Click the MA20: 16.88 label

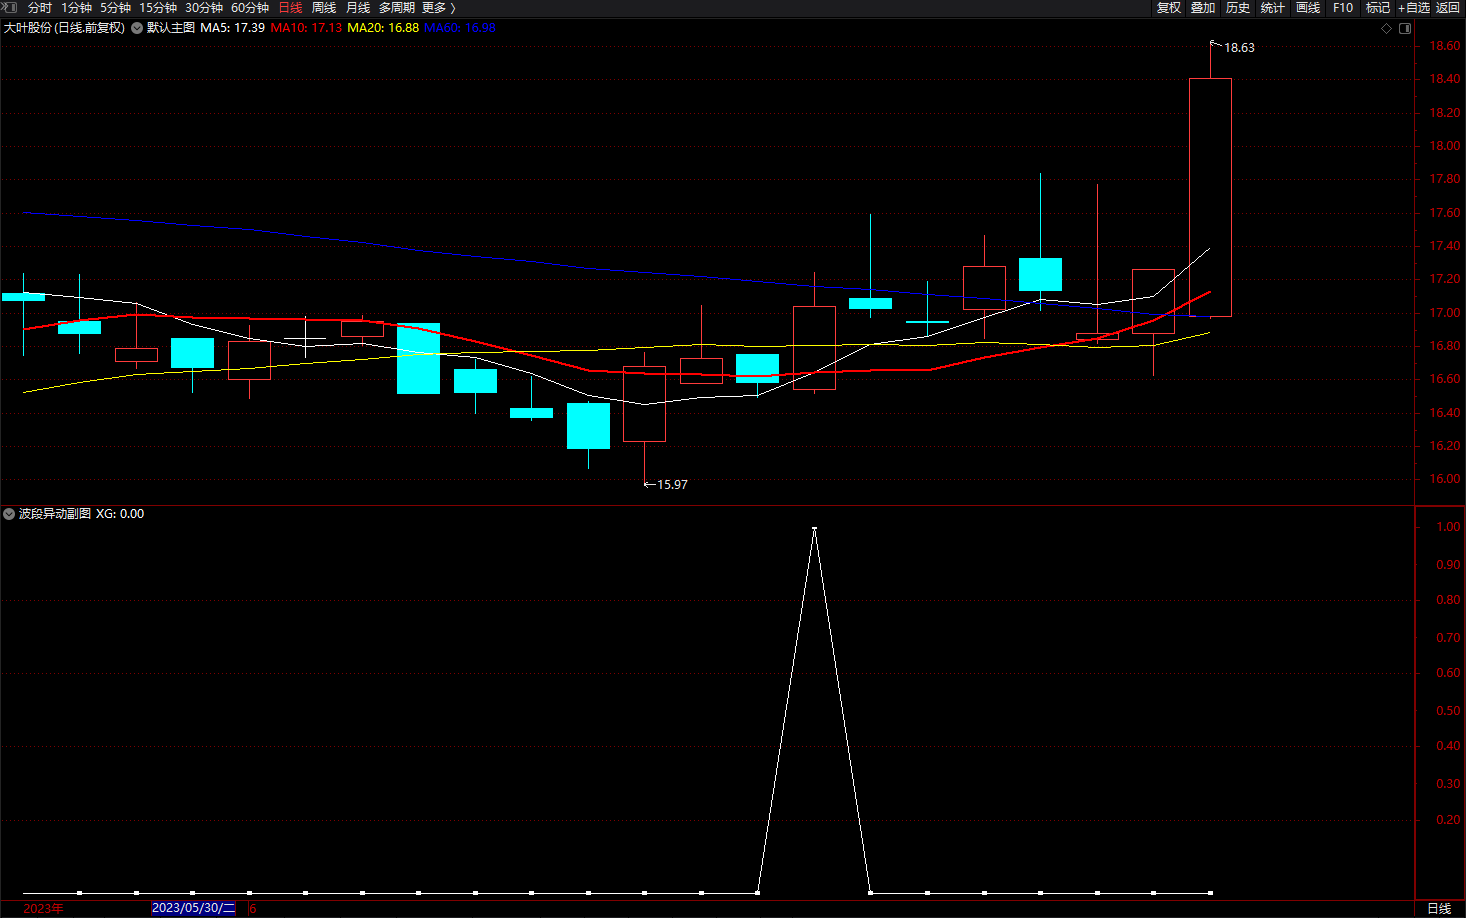pos(383,28)
